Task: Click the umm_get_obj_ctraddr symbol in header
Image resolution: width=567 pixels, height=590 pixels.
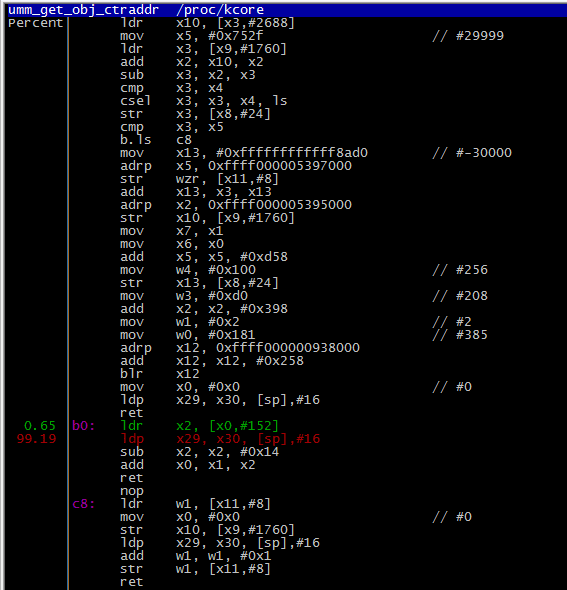Action: [83, 10]
